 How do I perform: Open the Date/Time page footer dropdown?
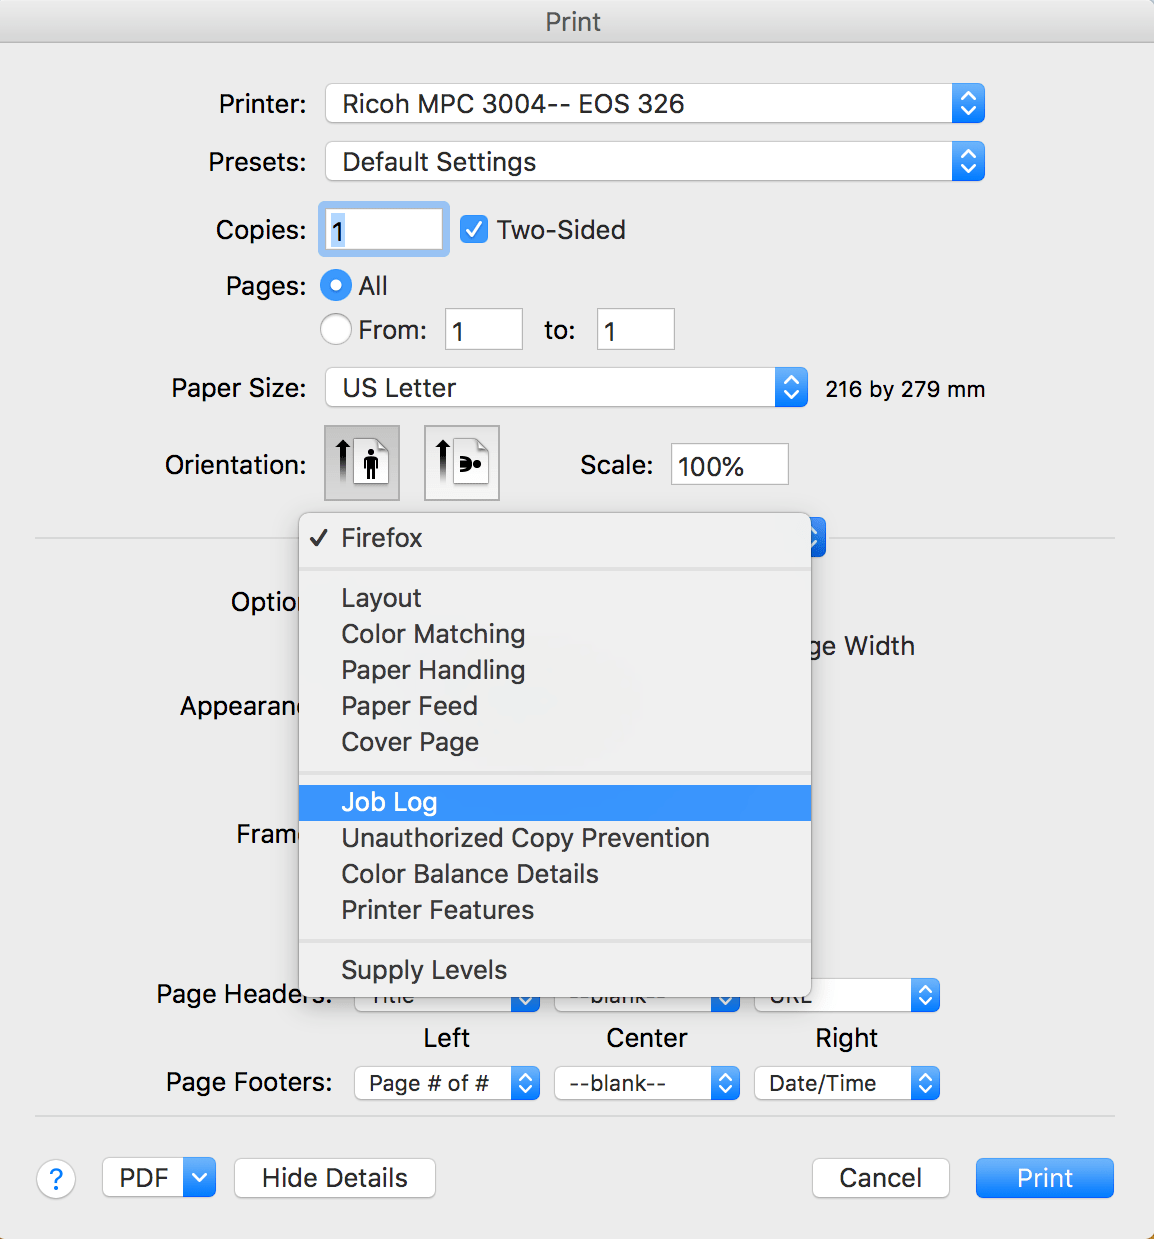[x=846, y=1083]
